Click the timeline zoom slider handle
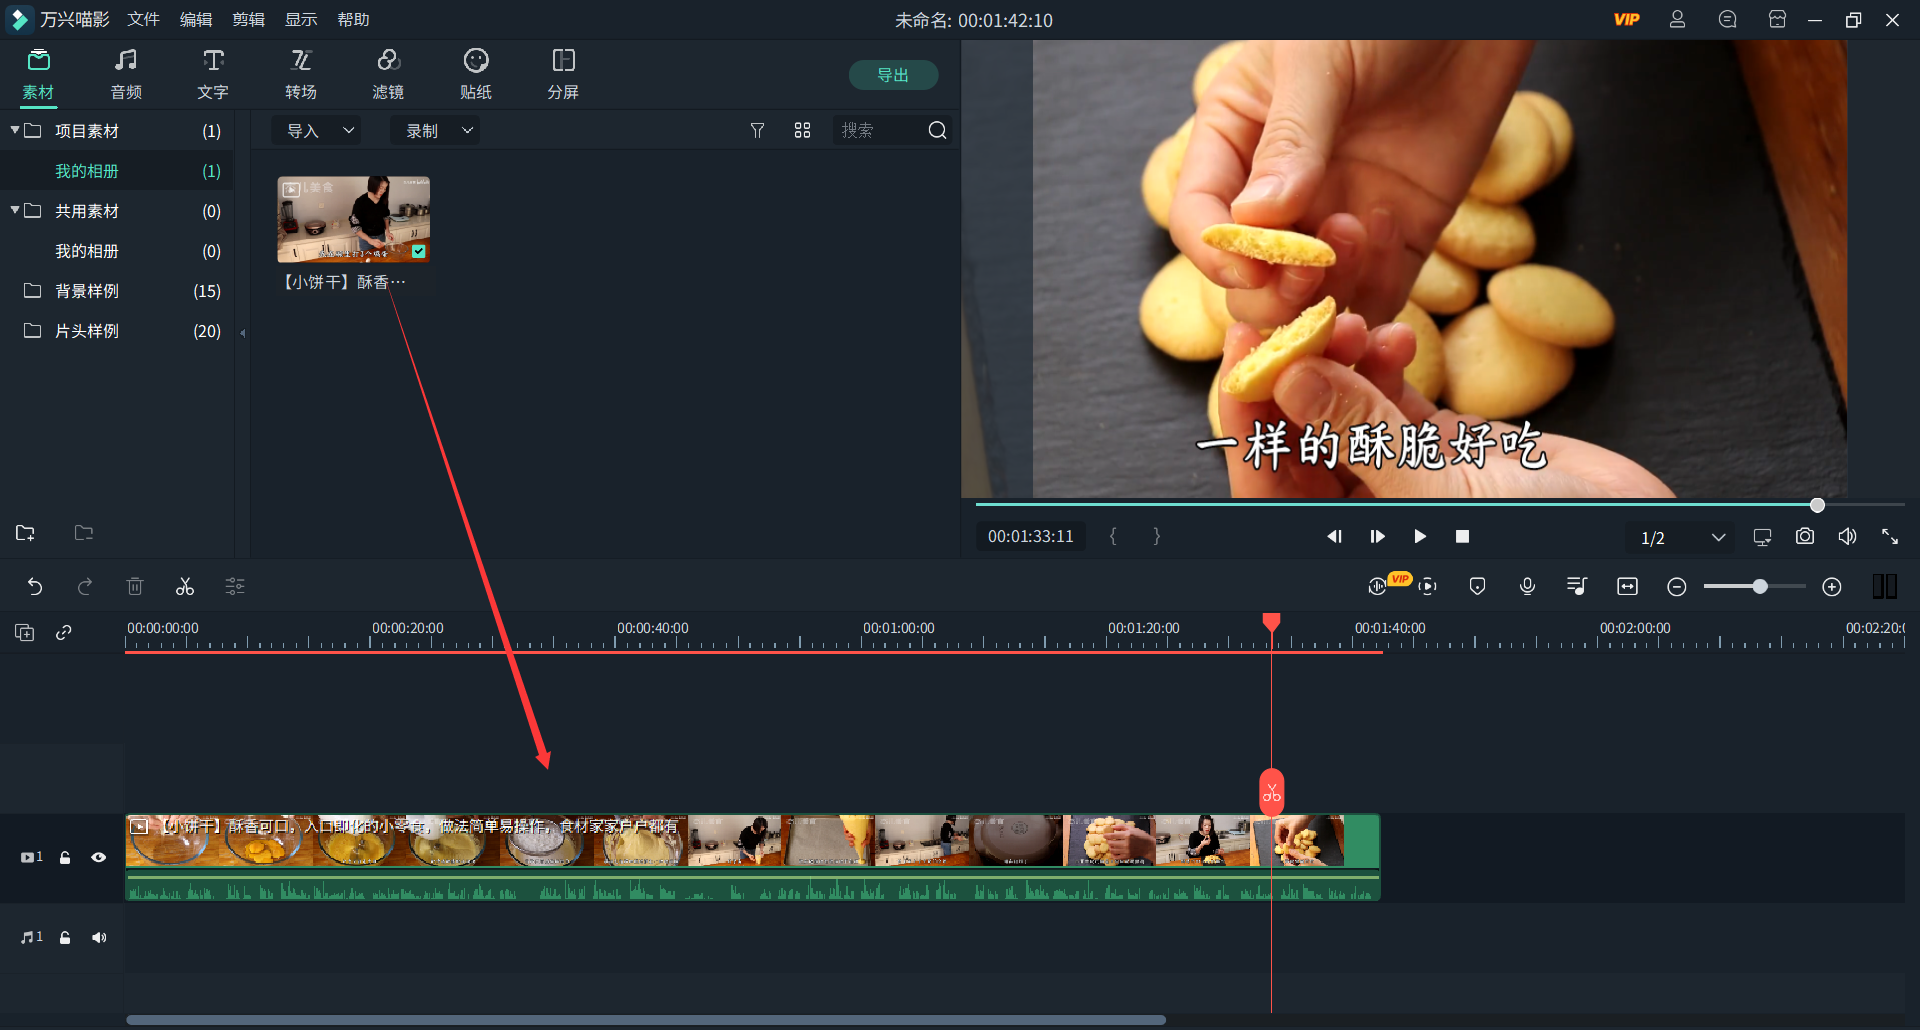This screenshot has height=1030, width=1920. coord(1759,587)
